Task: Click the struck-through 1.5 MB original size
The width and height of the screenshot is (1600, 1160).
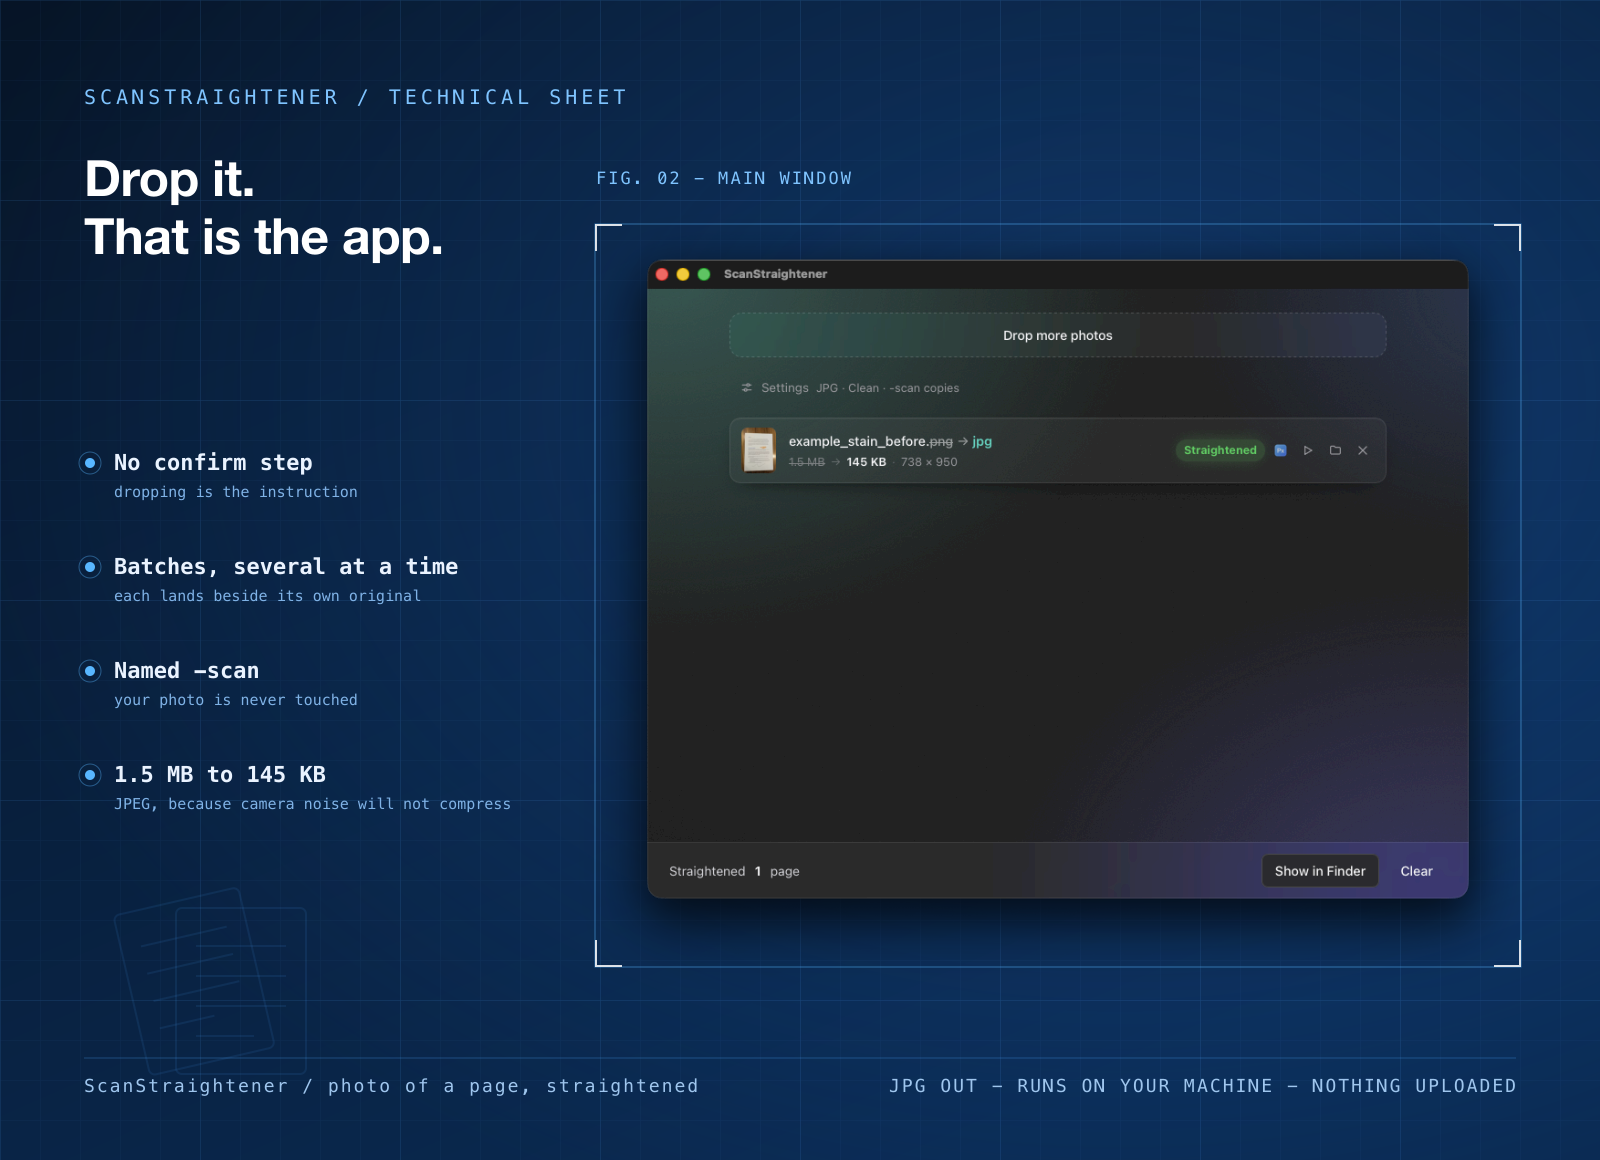Action: point(807,462)
